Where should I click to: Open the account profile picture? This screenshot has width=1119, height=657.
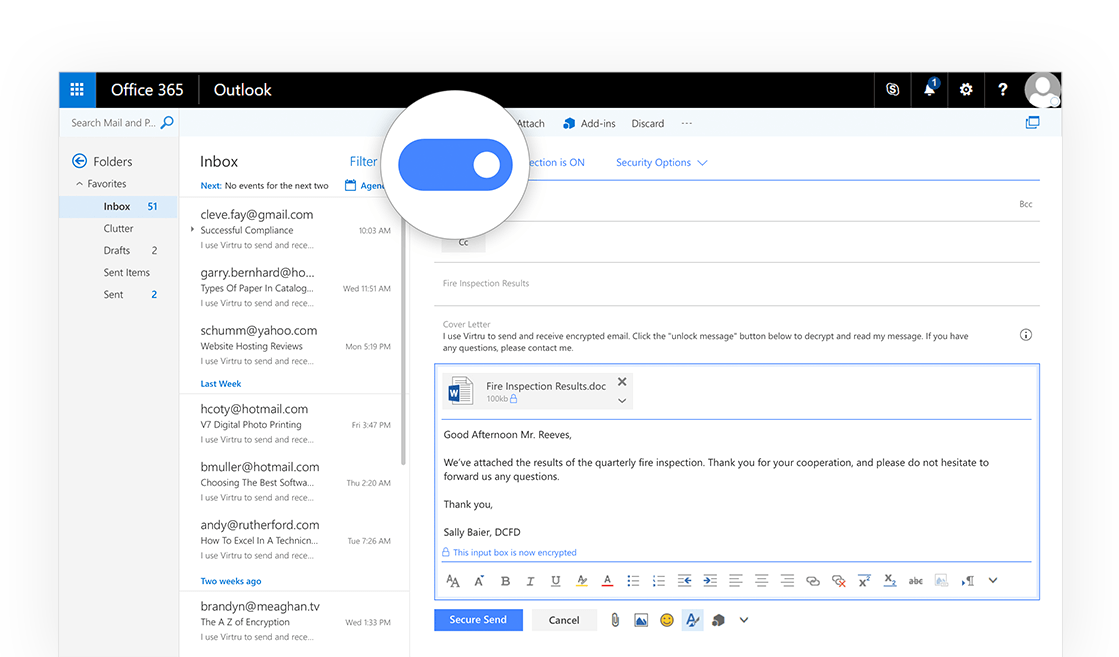pyautogui.click(x=1042, y=90)
